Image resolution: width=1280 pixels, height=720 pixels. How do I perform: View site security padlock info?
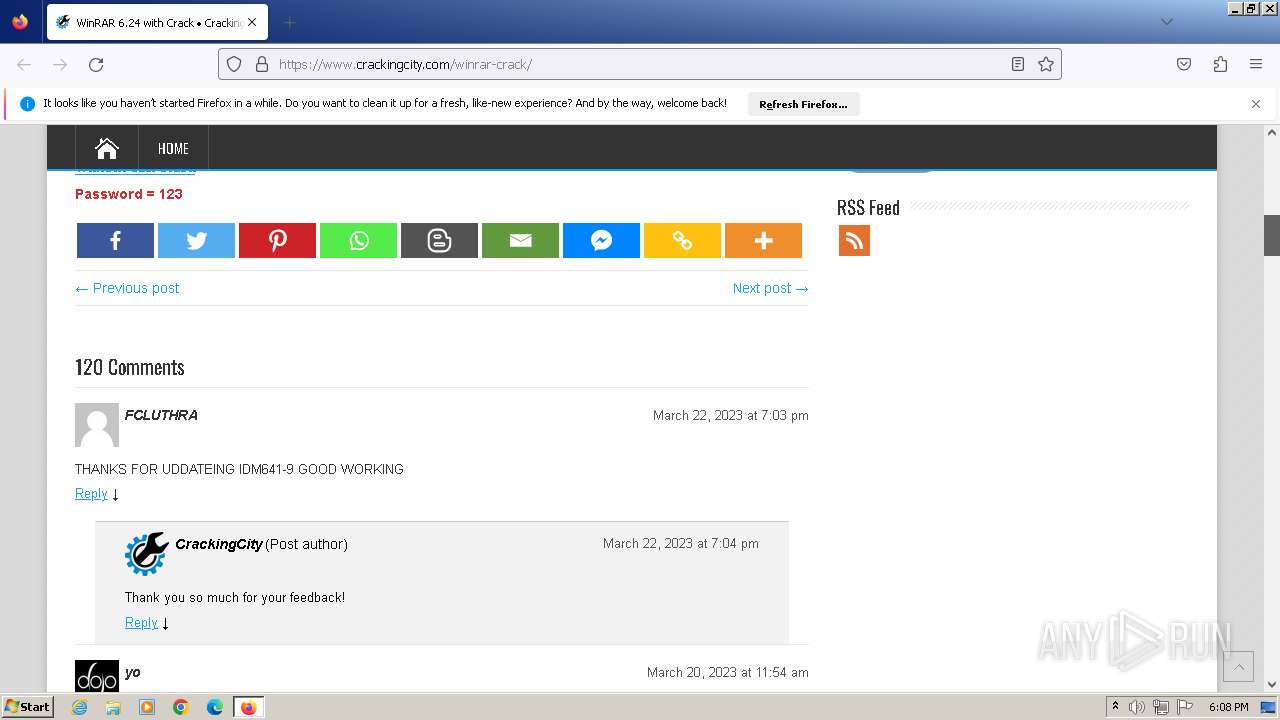click(x=262, y=64)
